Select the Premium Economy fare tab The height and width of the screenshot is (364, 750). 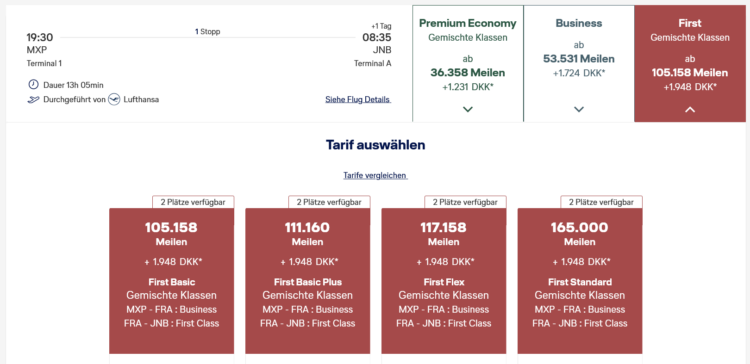coord(468,64)
